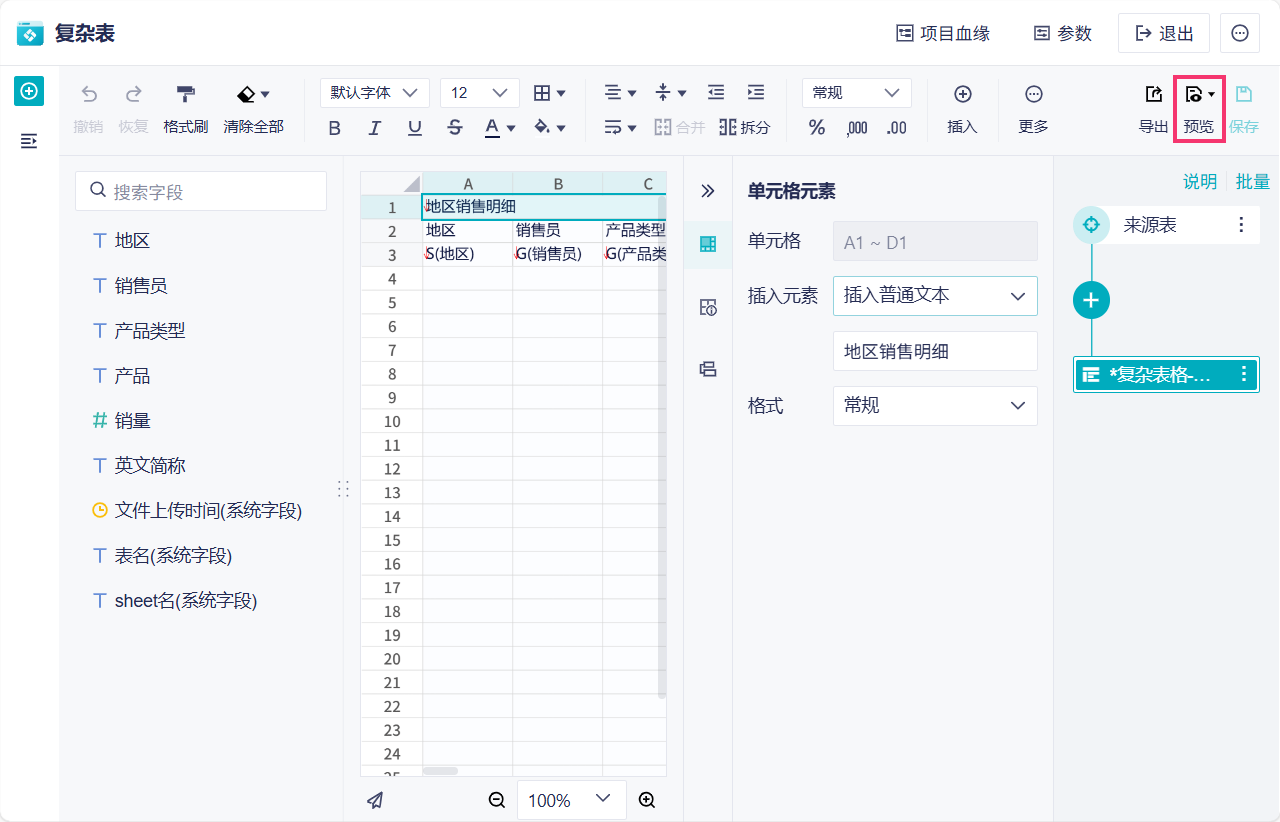This screenshot has width=1280, height=822.
Task: Open the 格式 dropdown in cell panel
Action: pyautogui.click(x=935, y=406)
